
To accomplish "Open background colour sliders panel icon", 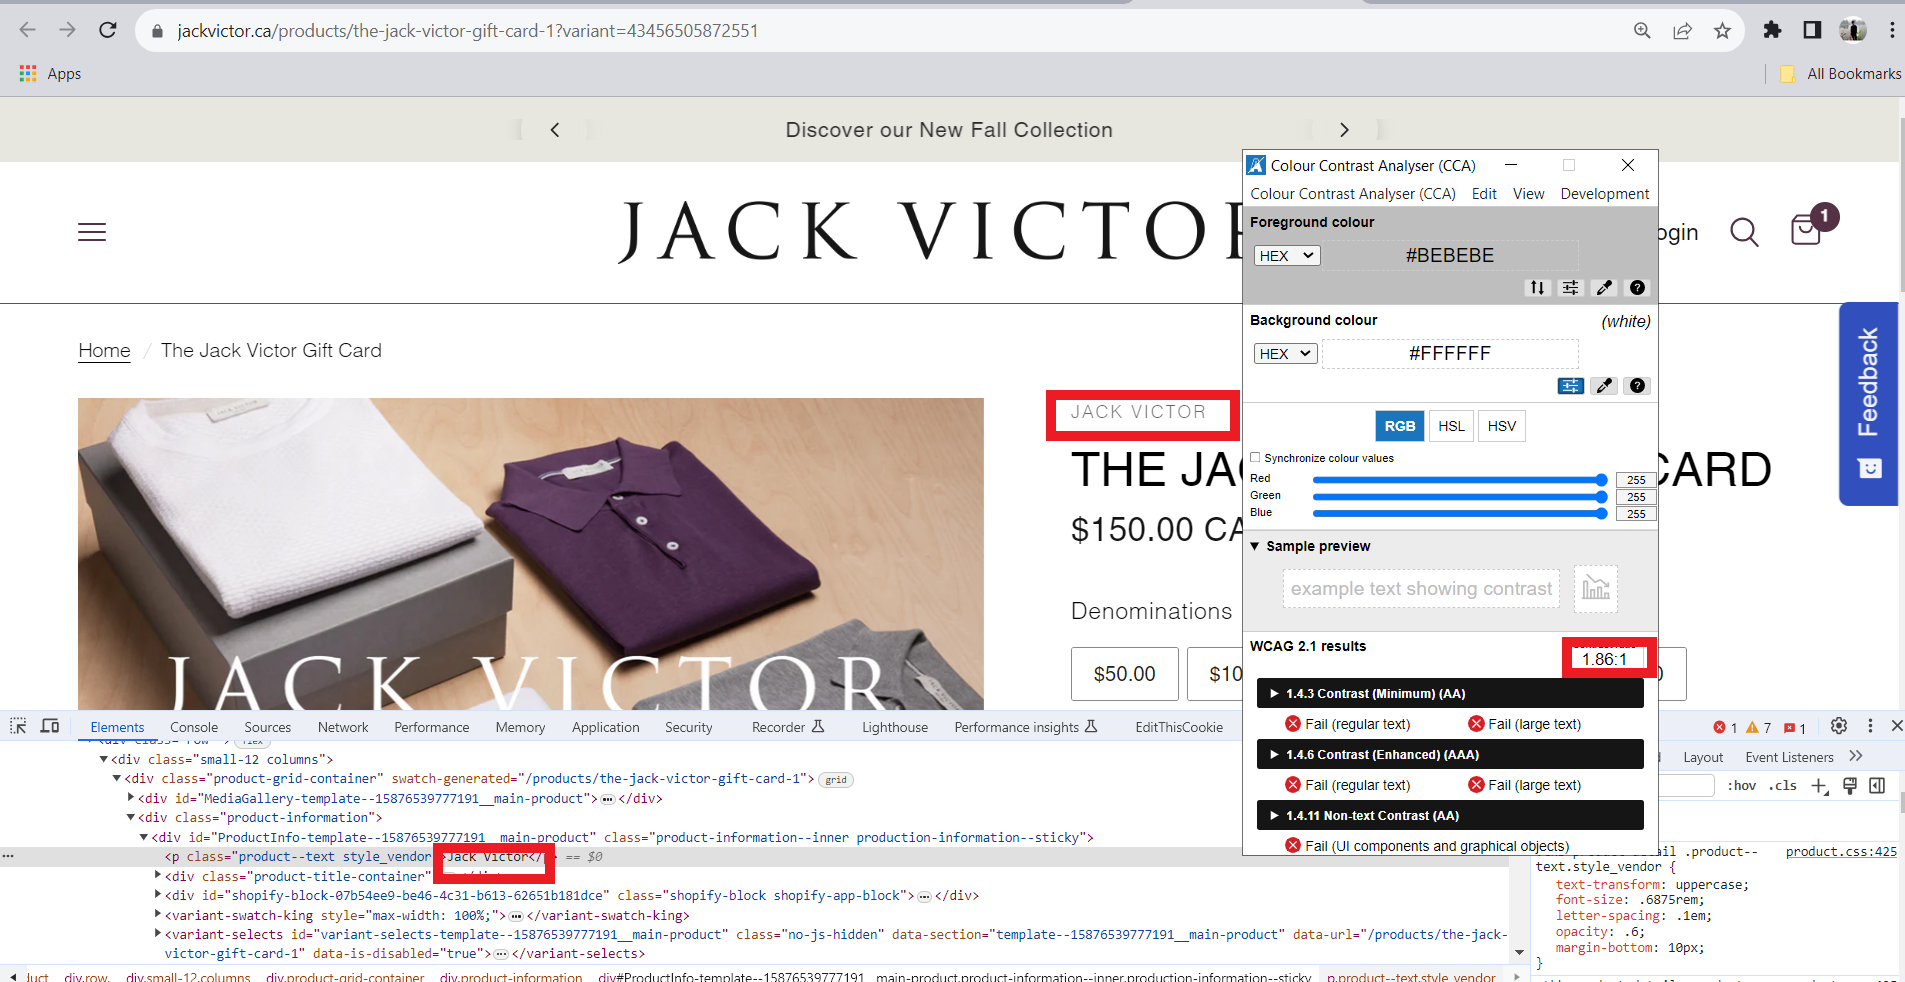I will (x=1570, y=386).
